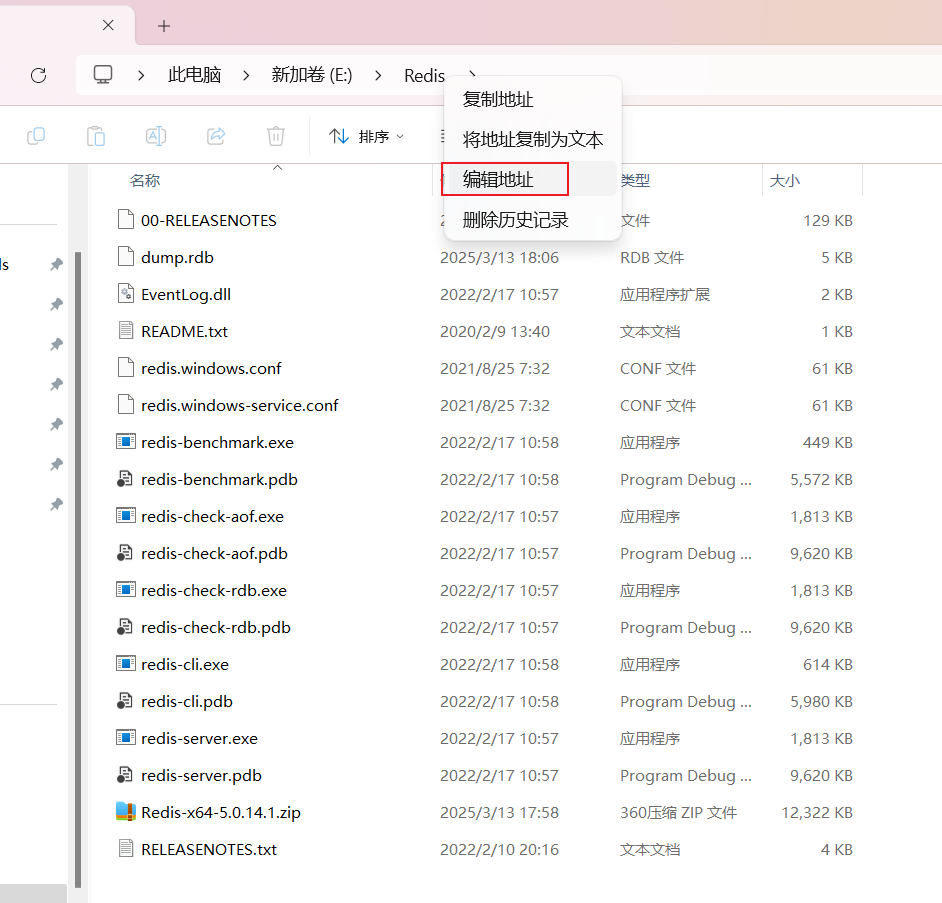Viewport: 942px width, 903px height.
Task: Click the redis-server.exe application icon
Action: [x=126, y=738]
